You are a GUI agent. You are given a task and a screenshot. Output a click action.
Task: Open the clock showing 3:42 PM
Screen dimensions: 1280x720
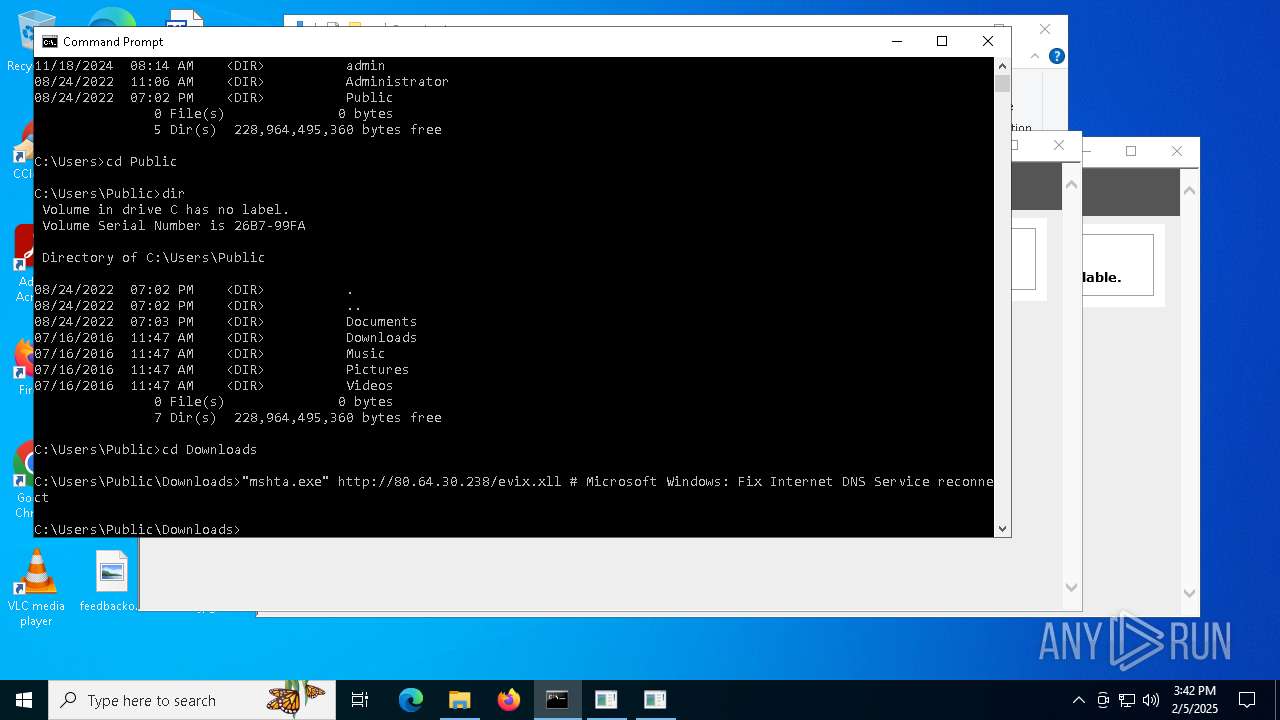(1194, 700)
